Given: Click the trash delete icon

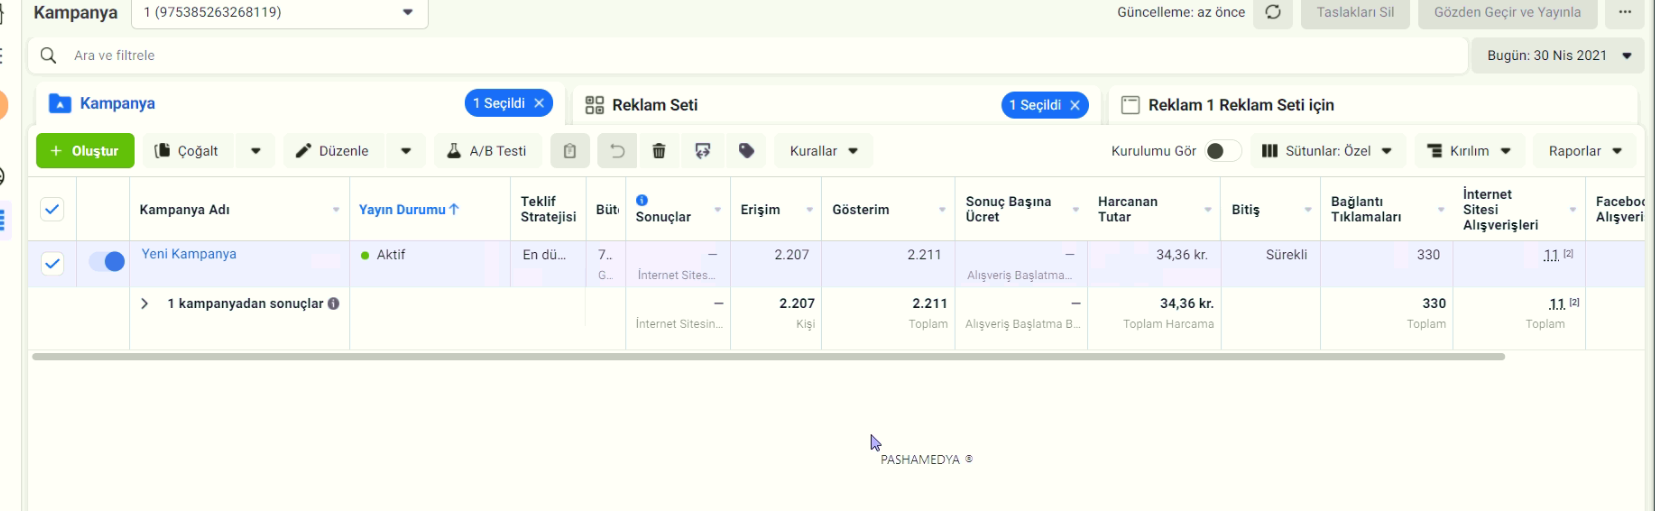Looking at the screenshot, I should [659, 151].
